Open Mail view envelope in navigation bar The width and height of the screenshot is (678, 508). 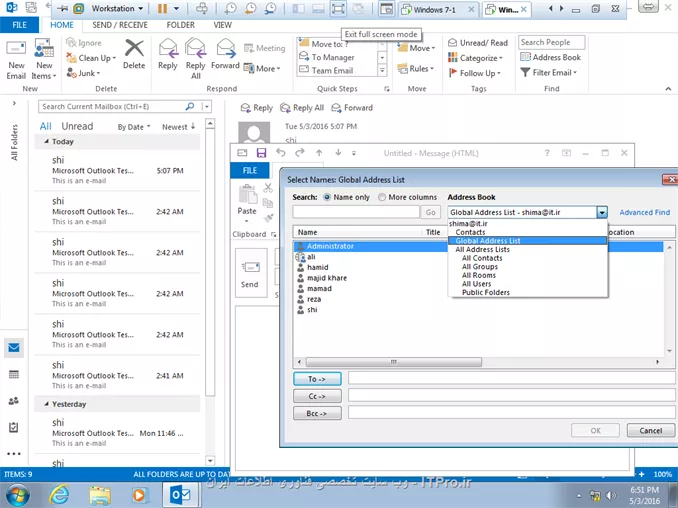14,348
